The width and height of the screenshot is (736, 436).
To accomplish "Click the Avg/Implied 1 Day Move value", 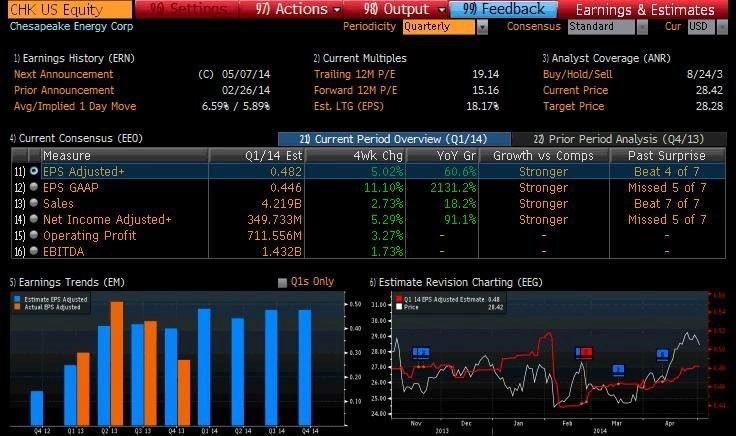I will pos(236,106).
